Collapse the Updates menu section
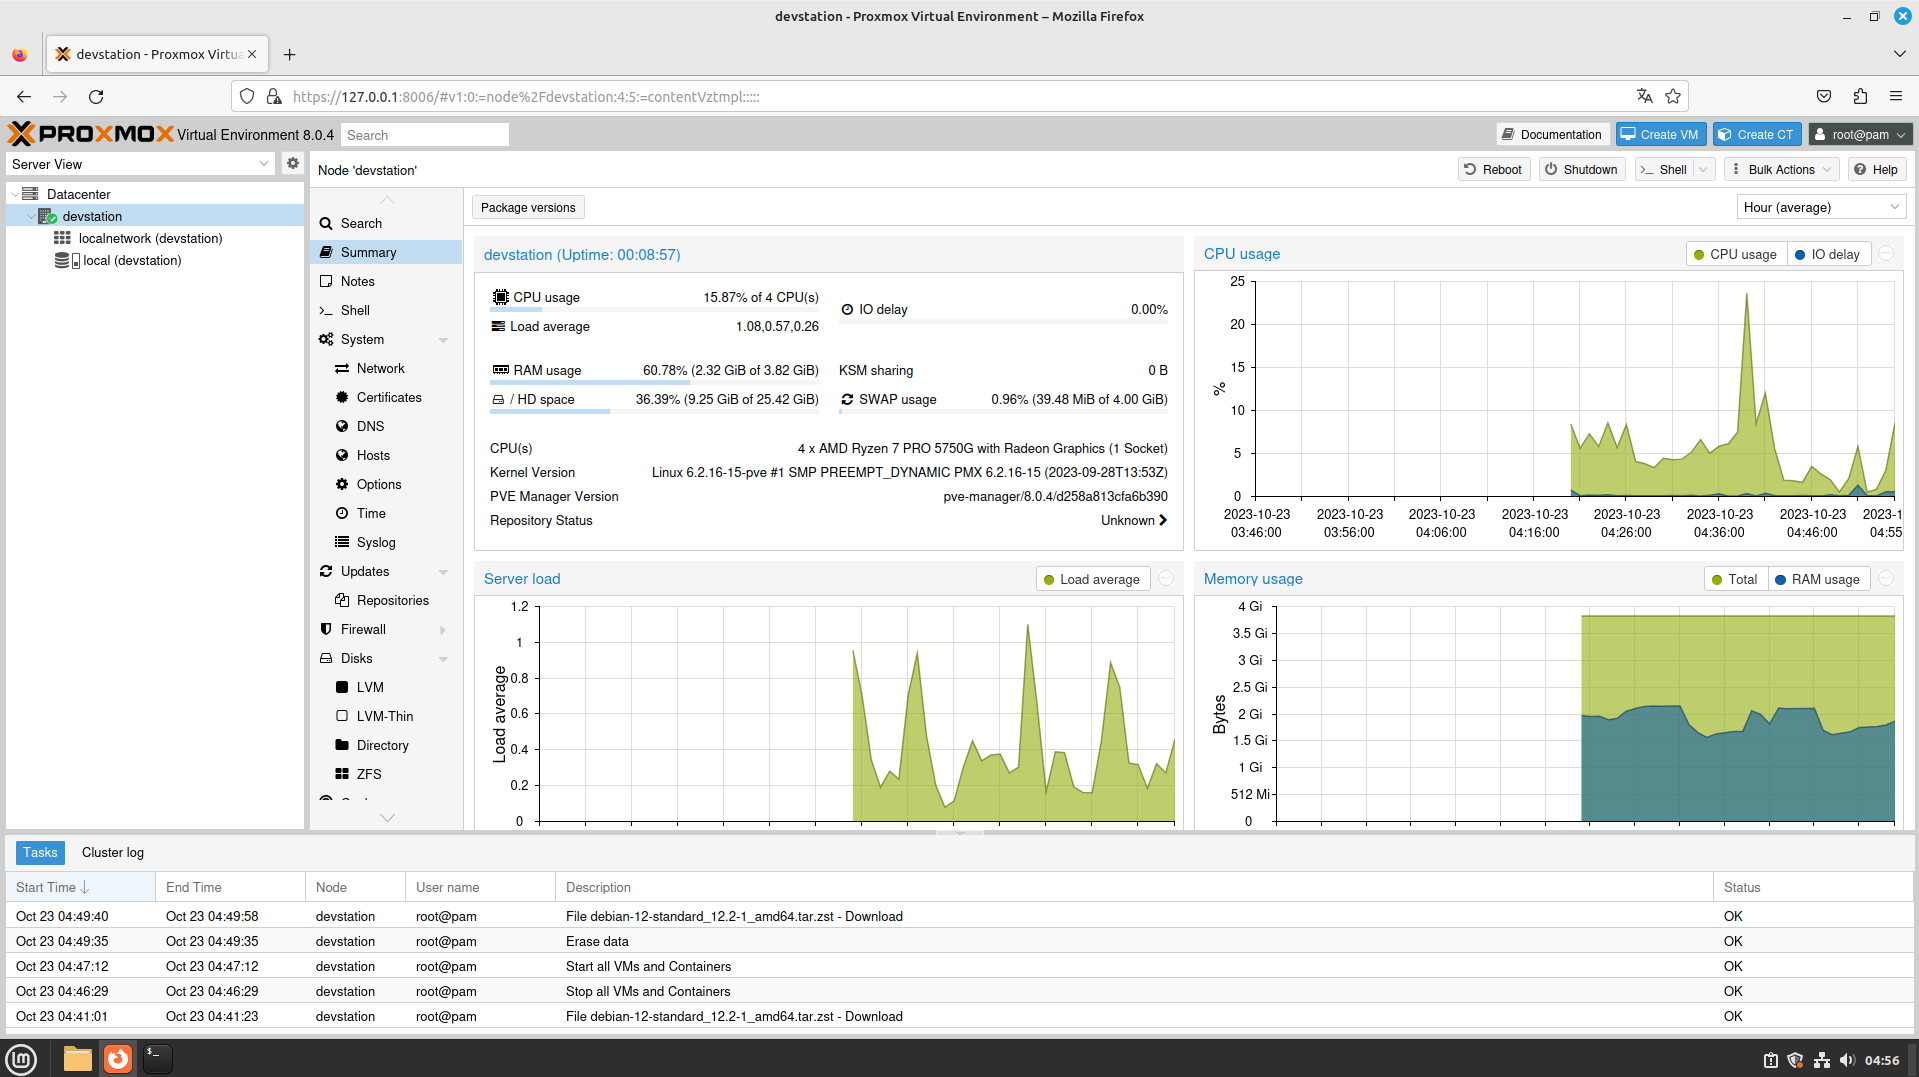1919x1077 pixels. [x=443, y=572]
